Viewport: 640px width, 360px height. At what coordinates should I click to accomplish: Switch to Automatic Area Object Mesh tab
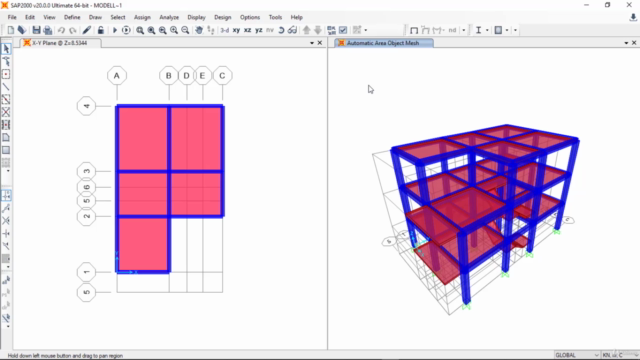[383, 43]
